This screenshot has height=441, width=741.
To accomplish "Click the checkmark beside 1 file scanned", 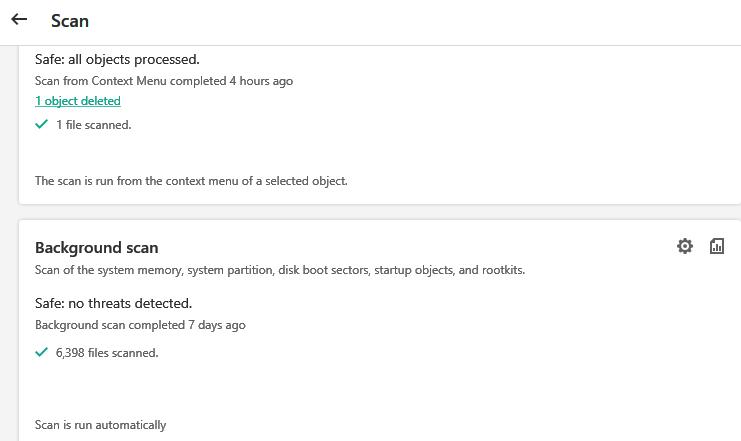I will (x=42, y=124).
